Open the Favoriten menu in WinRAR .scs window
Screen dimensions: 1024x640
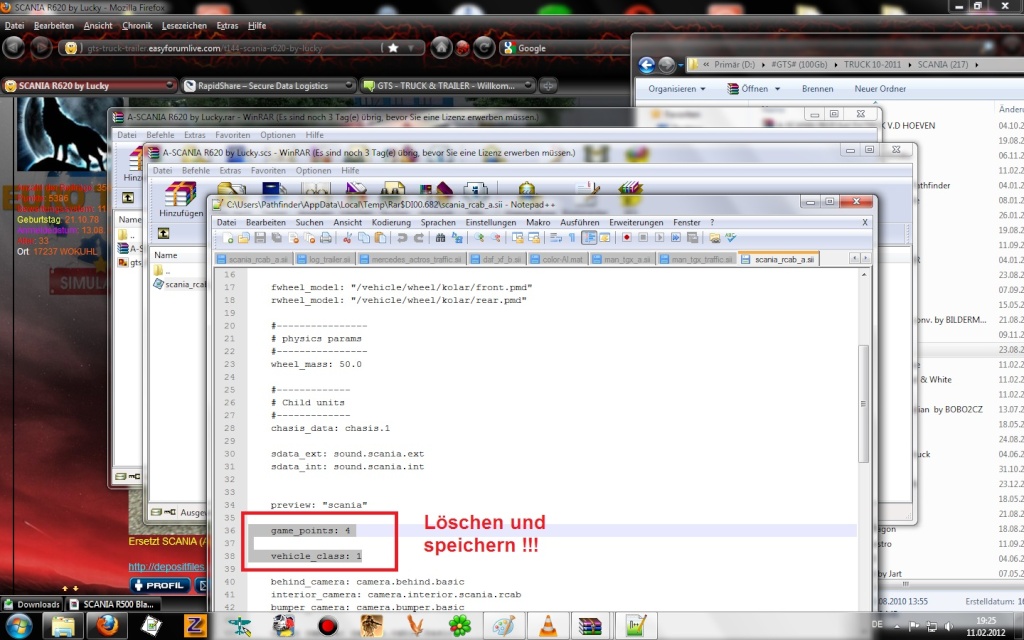pyautogui.click(x=268, y=170)
